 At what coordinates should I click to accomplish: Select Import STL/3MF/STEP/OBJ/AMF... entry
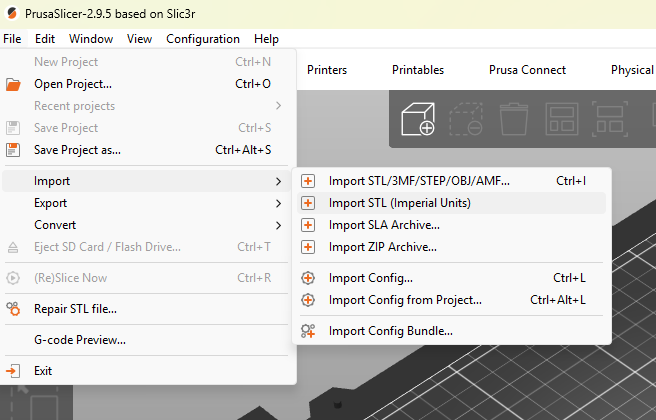coord(451,181)
